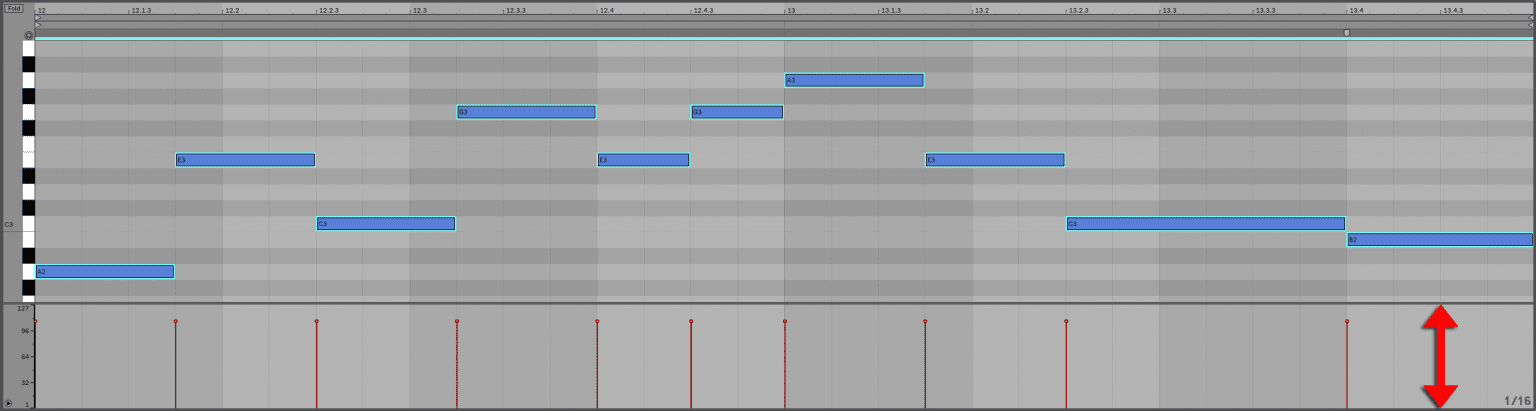Click the velocity marker at position 12.4.3
This screenshot has height=411, width=1536.
click(691, 321)
